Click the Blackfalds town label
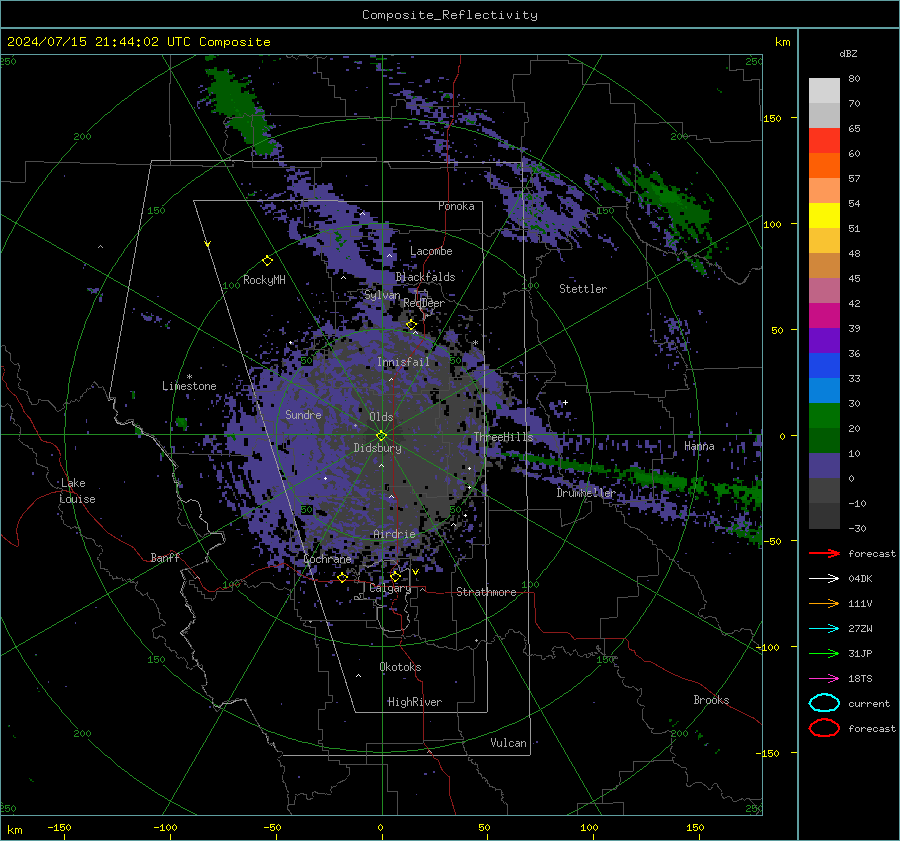Viewport: 900px width, 841px height. click(425, 277)
